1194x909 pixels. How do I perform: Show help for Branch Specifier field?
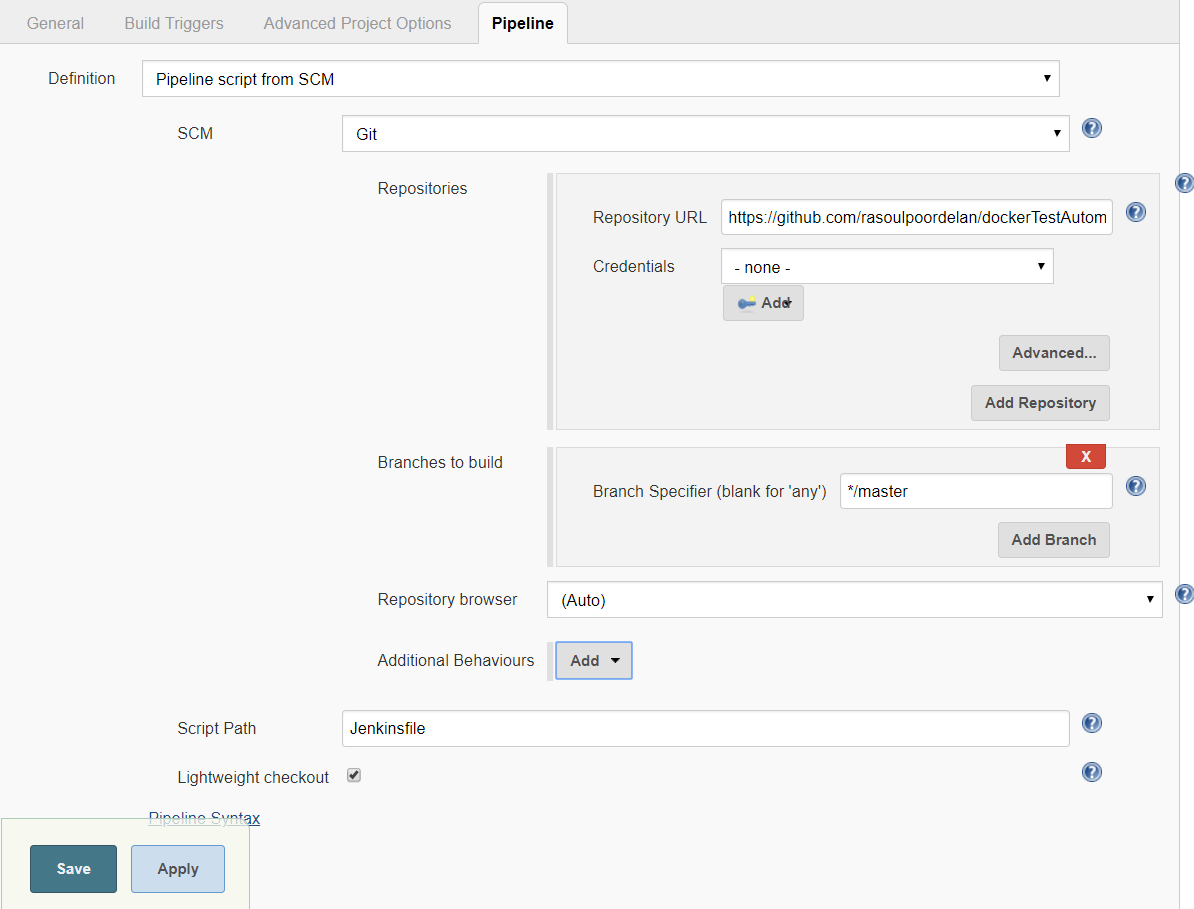1136,486
